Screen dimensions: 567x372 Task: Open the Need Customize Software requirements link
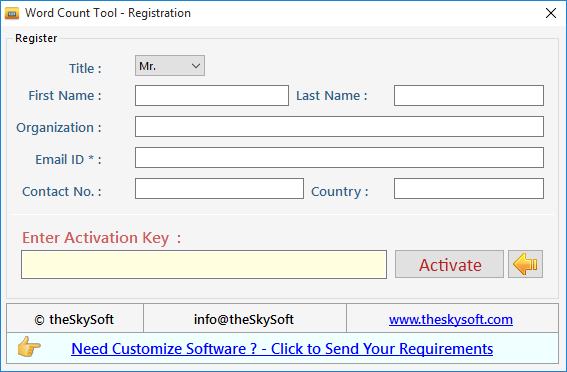click(x=282, y=349)
